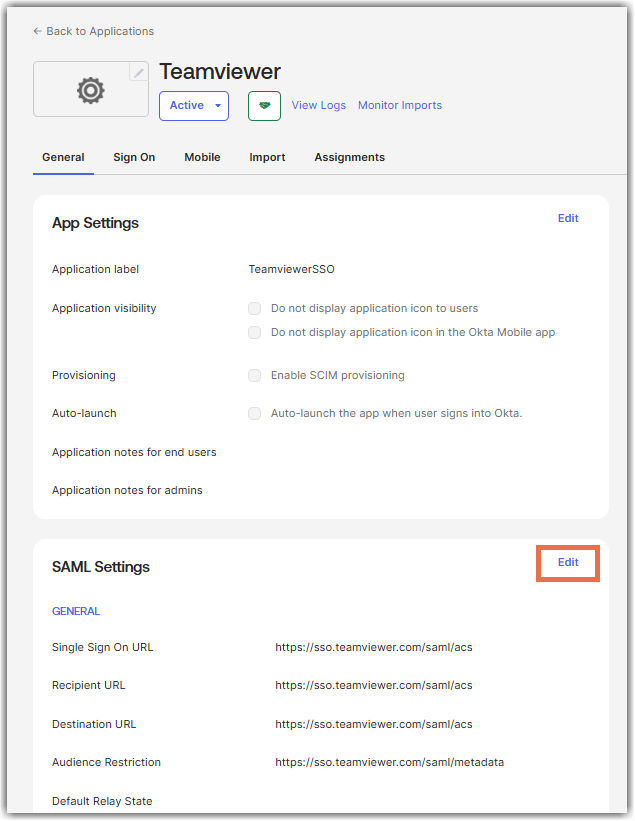The width and height of the screenshot is (635, 821).
Task: Open the View Logs link
Action: click(319, 106)
